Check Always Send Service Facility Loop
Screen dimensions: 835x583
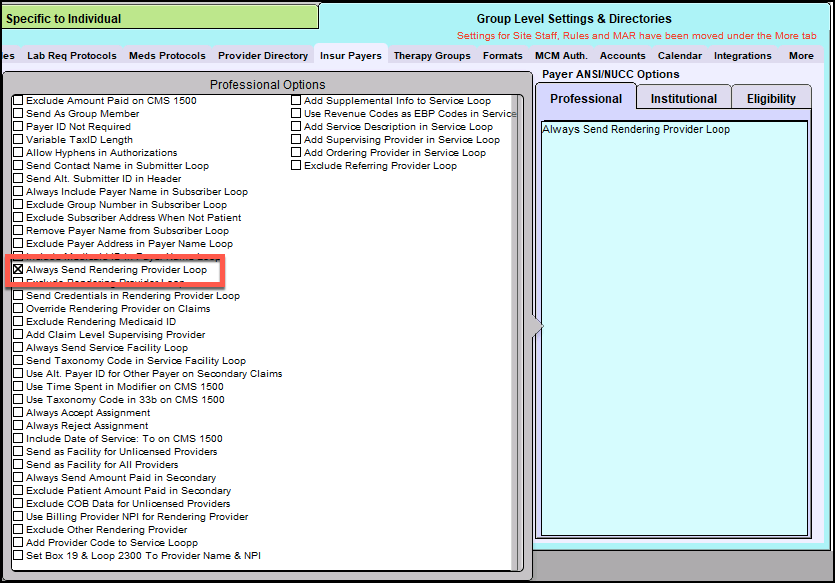tap(18, 347)
